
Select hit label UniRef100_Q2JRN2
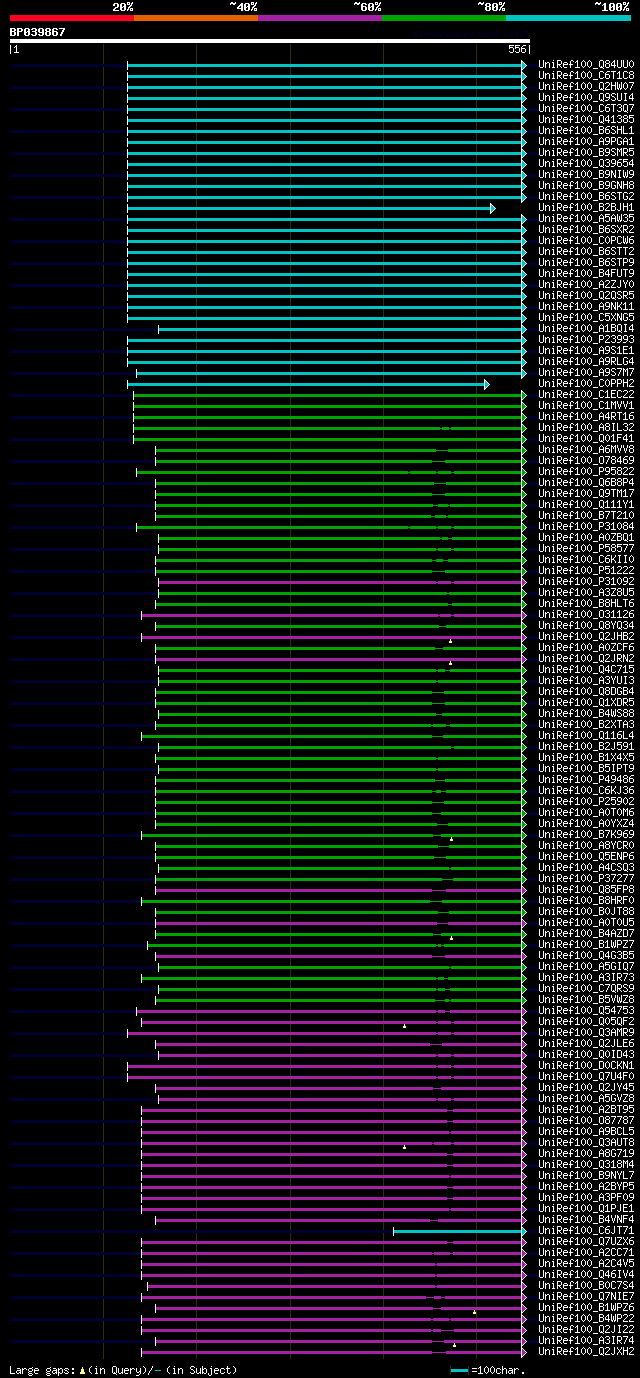(586, 658)
